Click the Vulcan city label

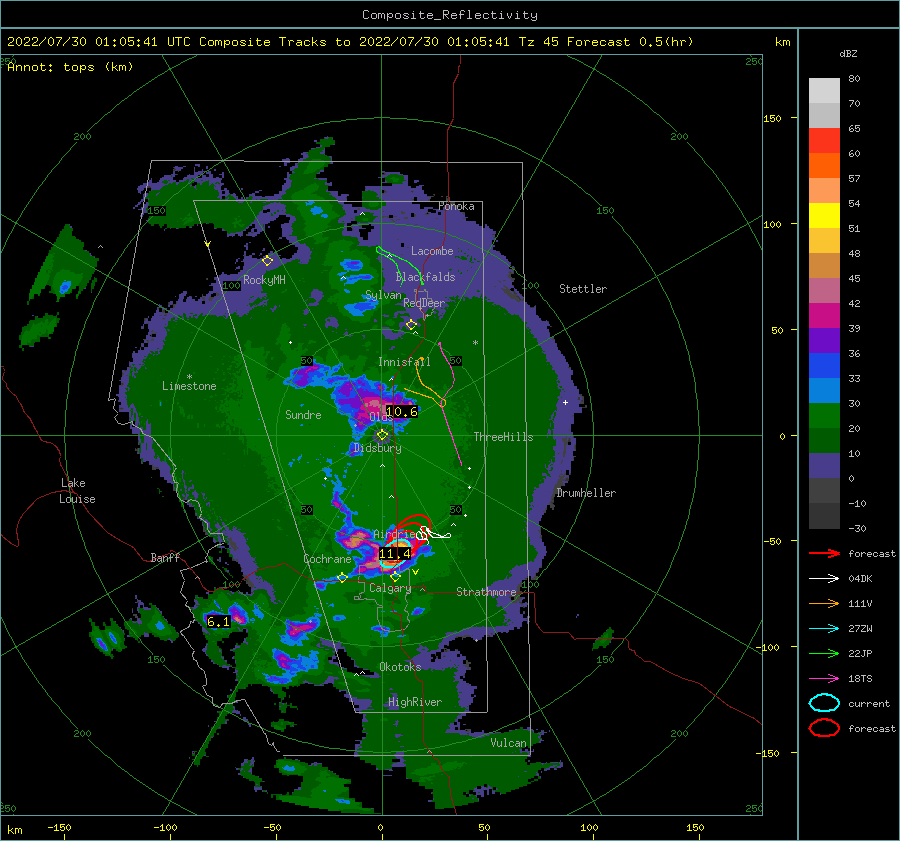tap(509, 743)
